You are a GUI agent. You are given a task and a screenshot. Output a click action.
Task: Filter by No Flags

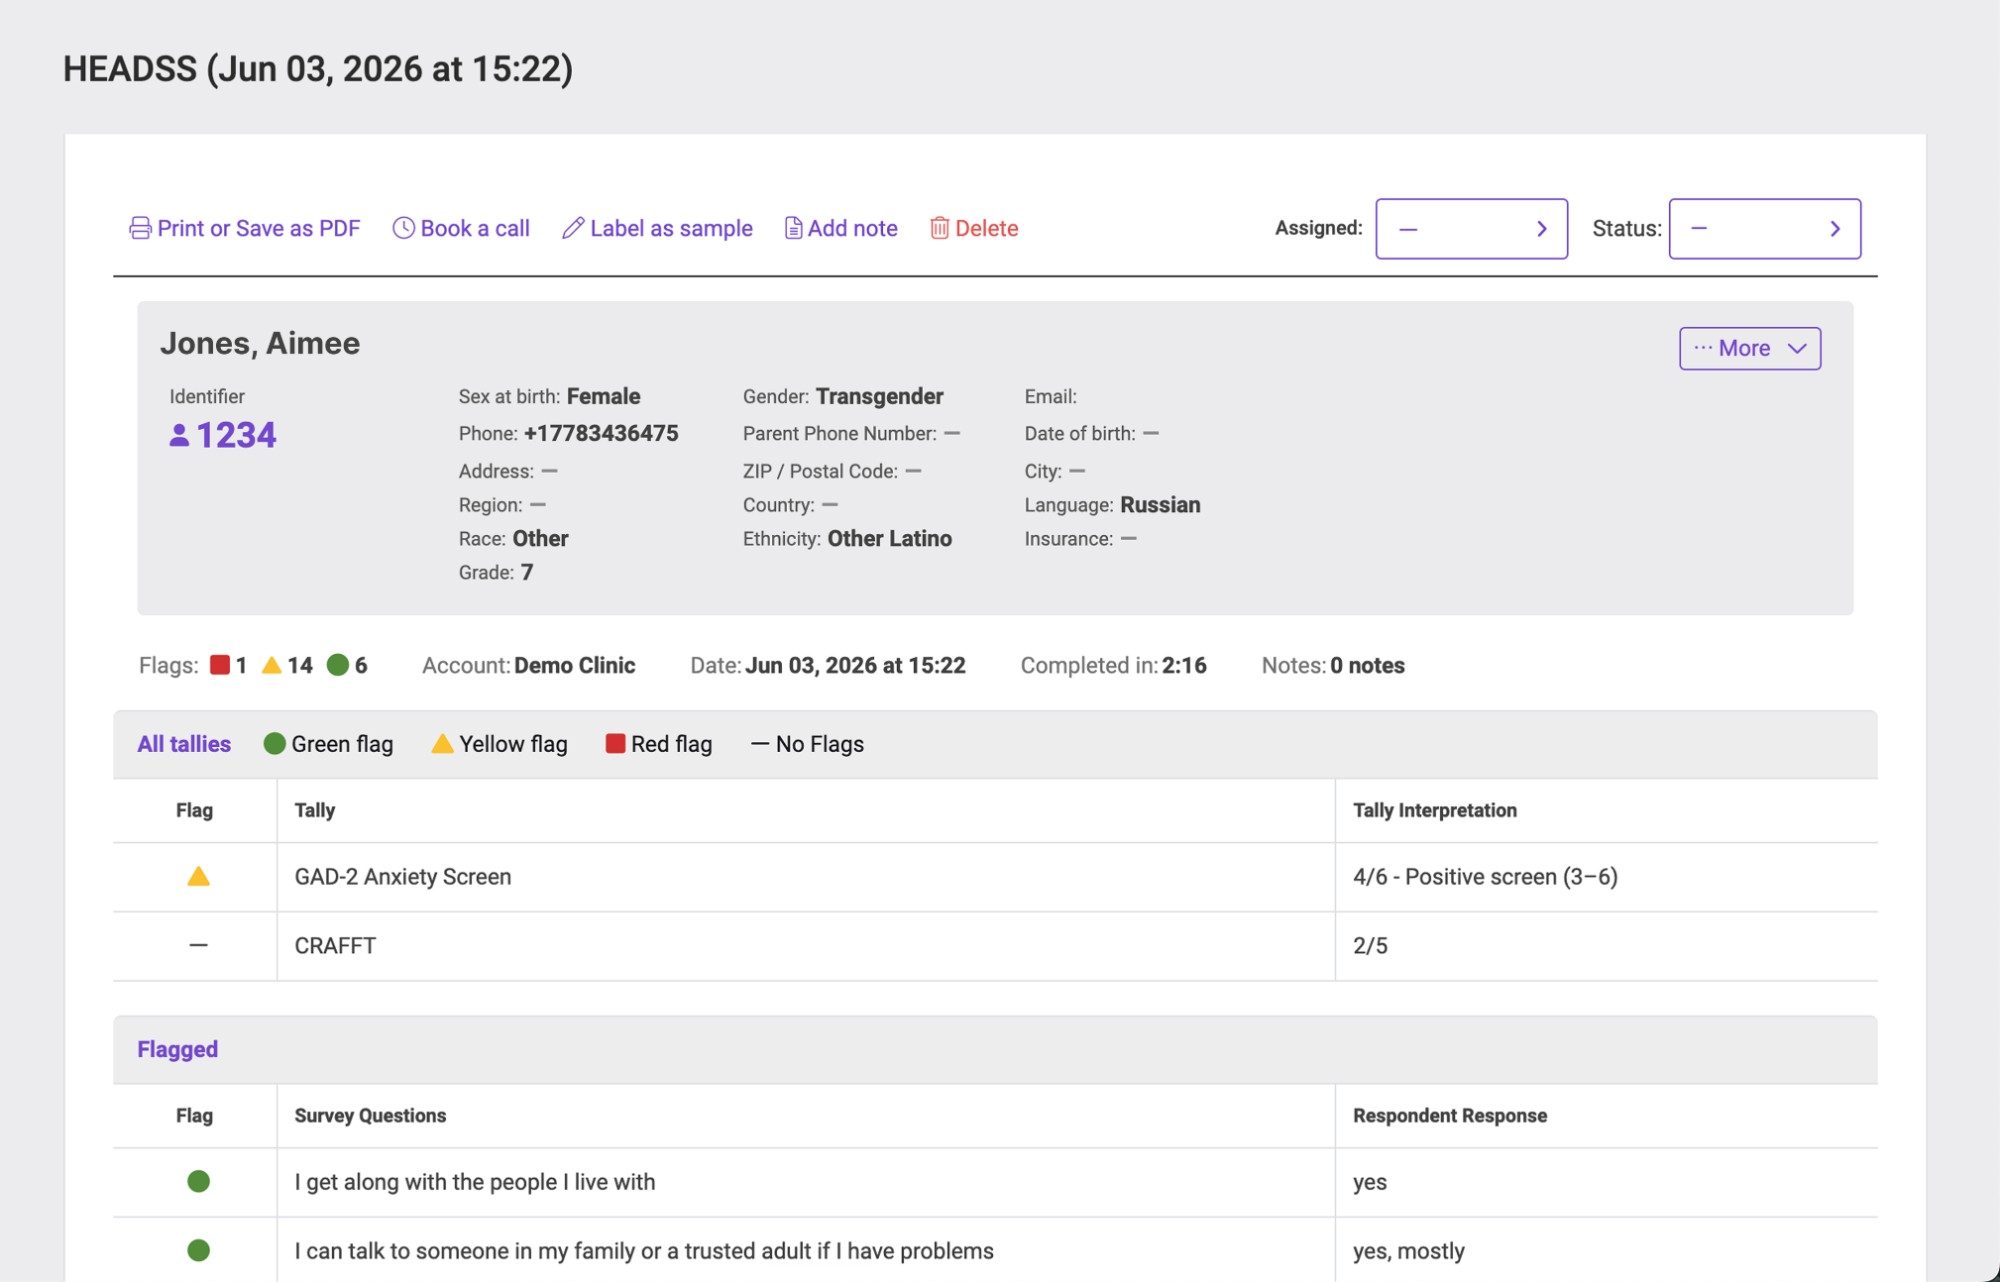click(x=807, y=744)
